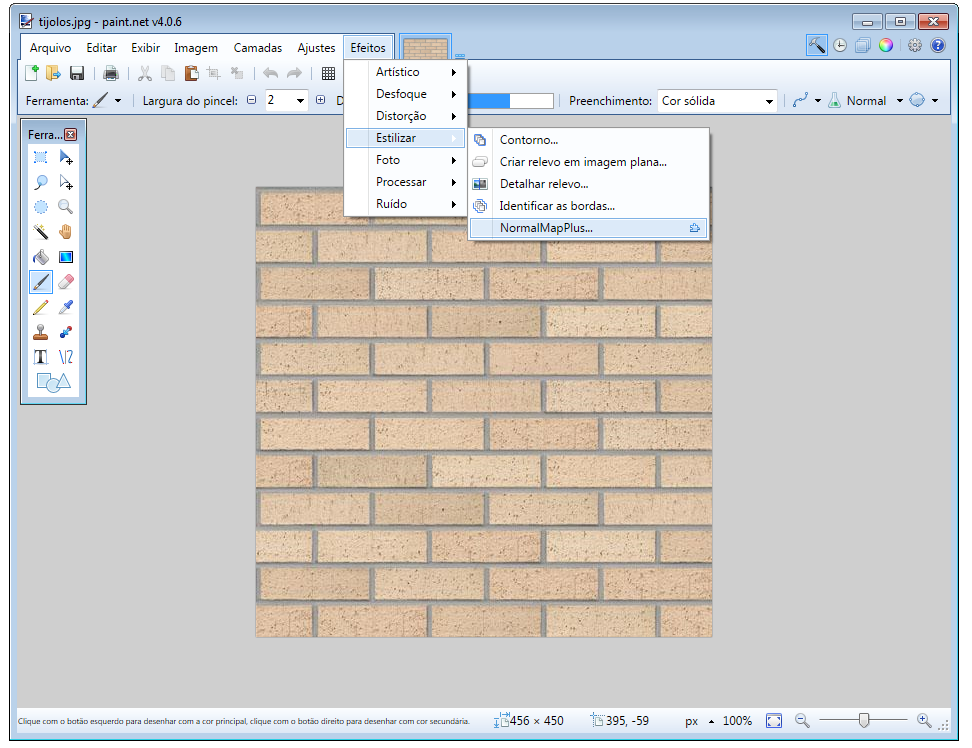Image resolution: width=972 pixels, height=748 pixels.
Task: Choose the Pan hand tool
Action: (66, 232)
